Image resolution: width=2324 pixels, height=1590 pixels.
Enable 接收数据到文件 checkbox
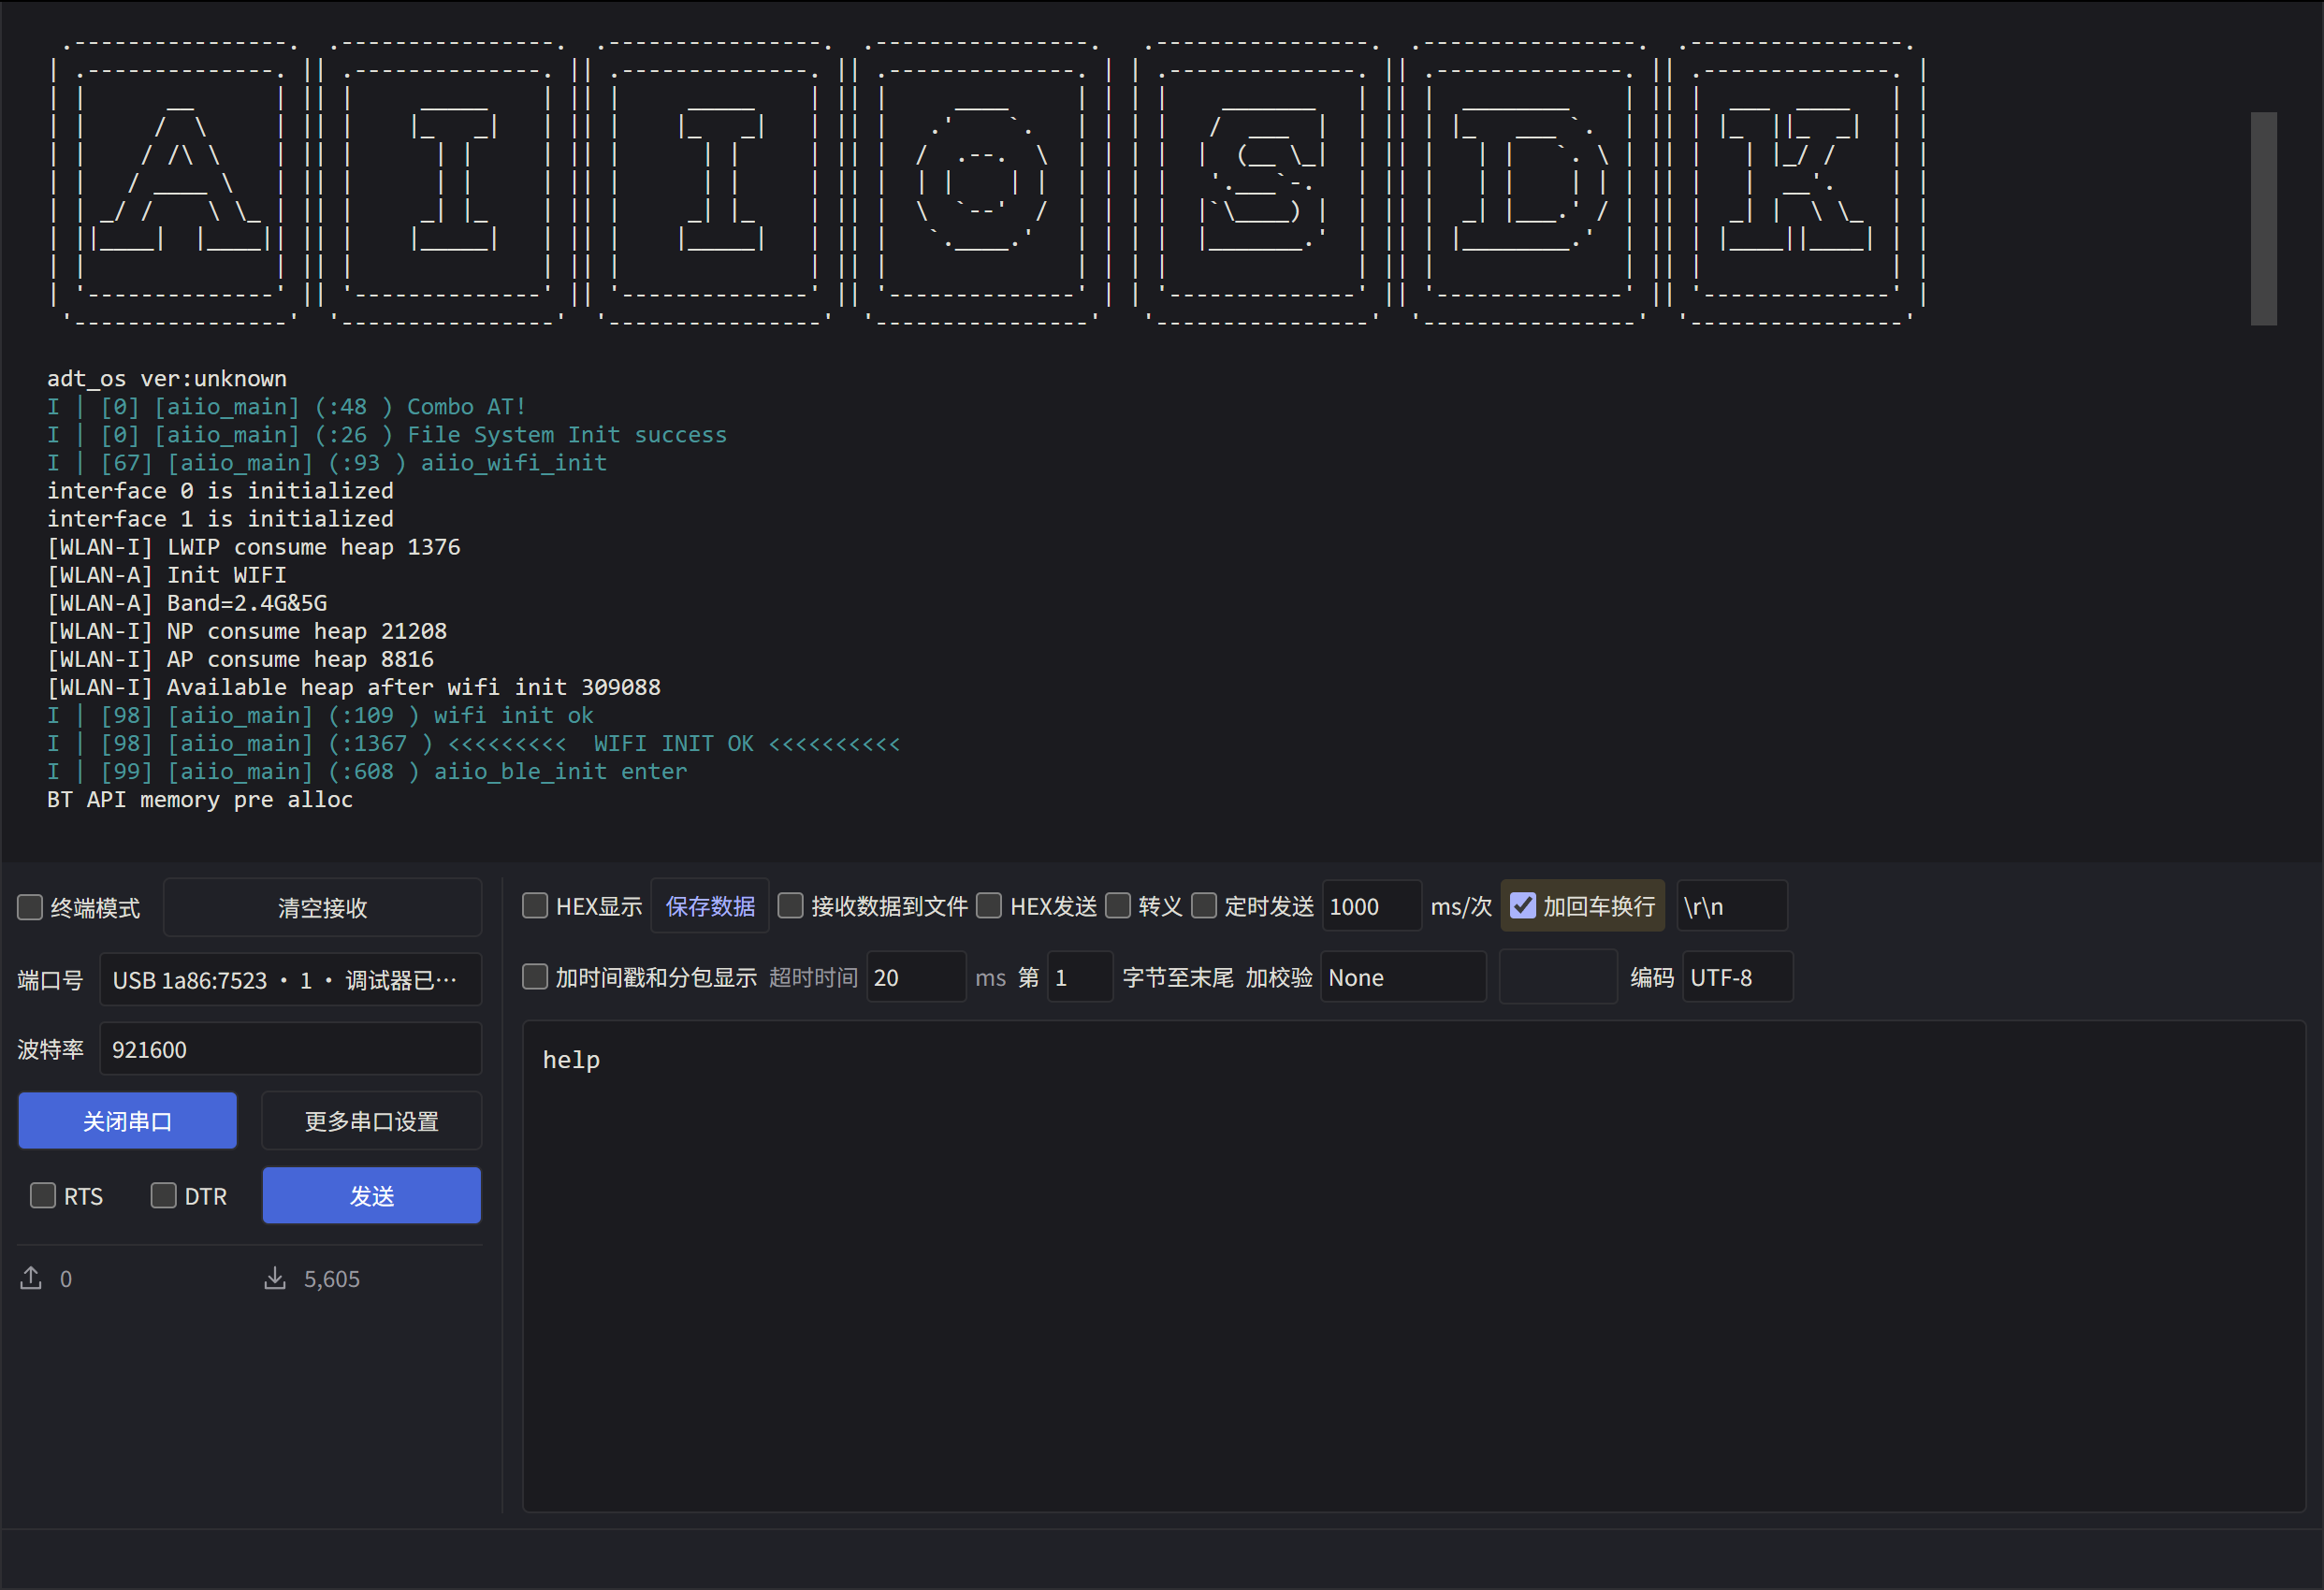click(790, 906)
